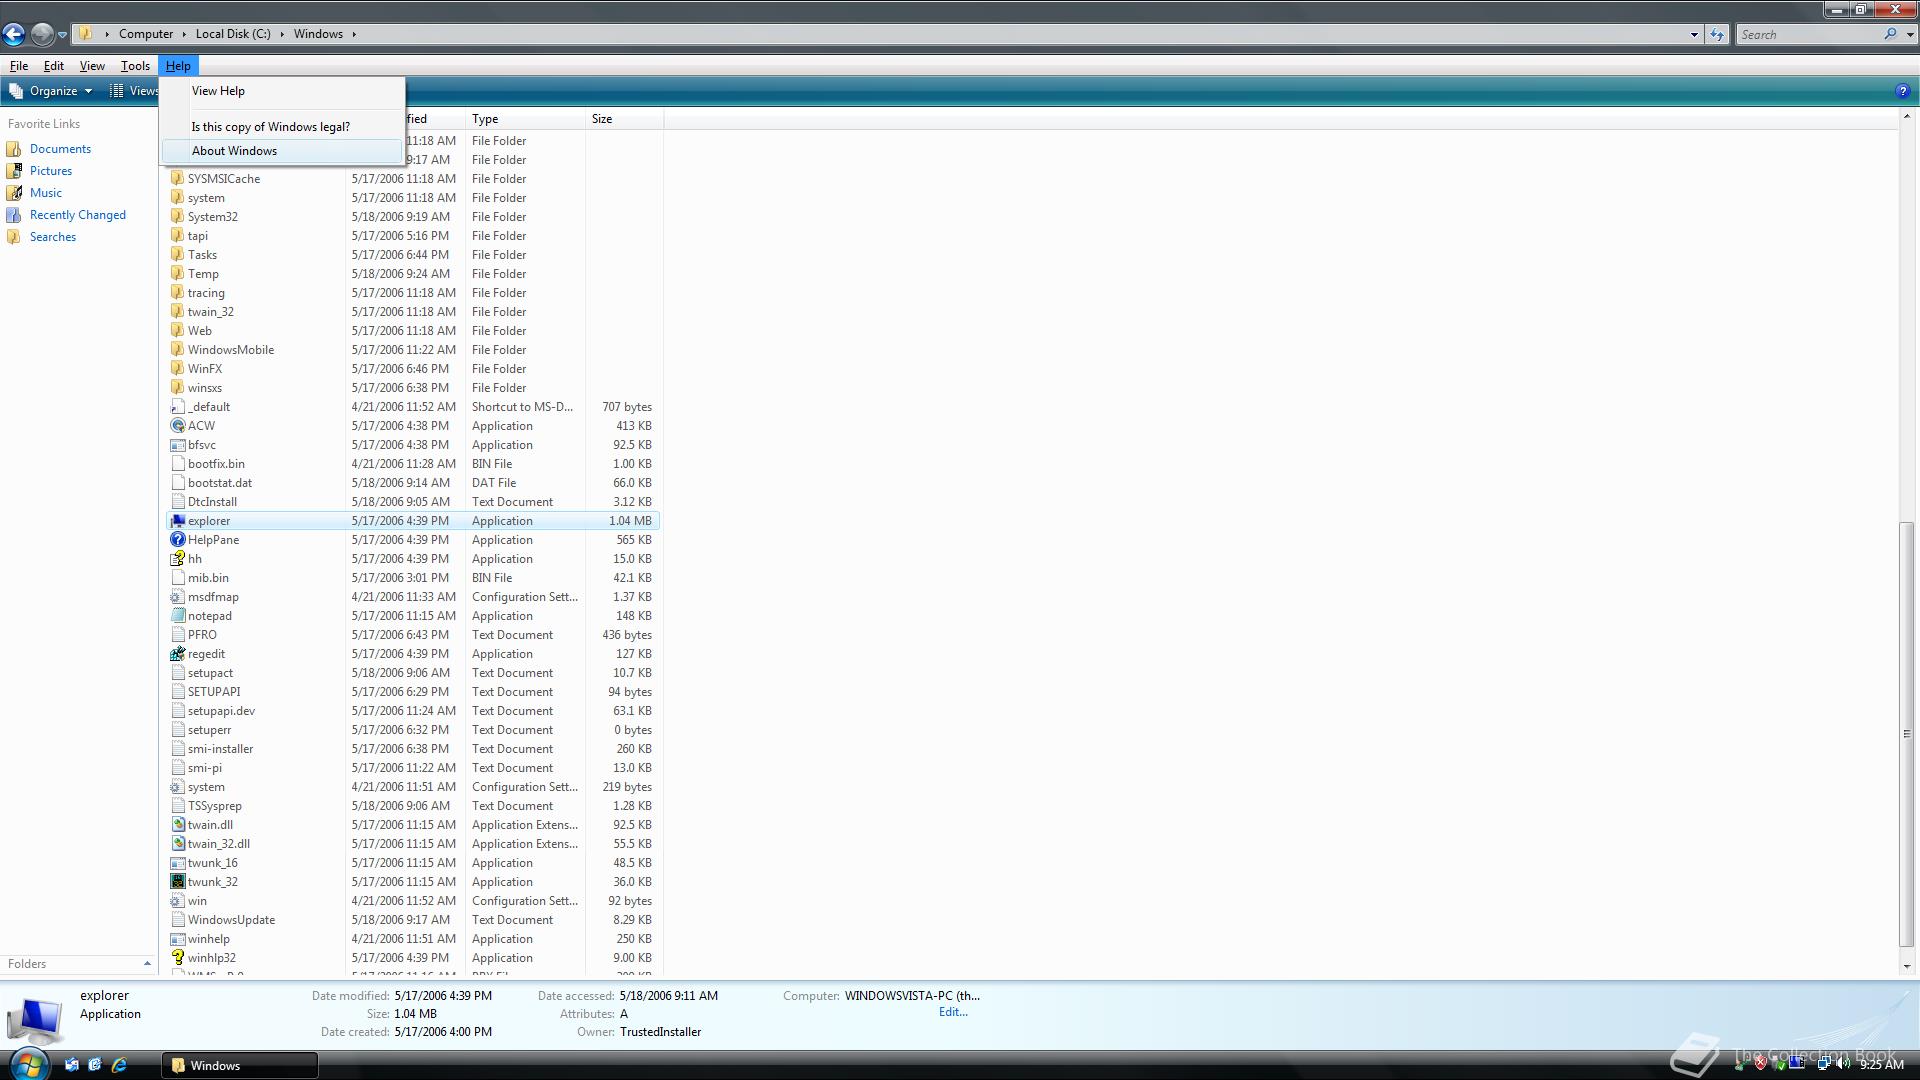Click the 9:25 AM taskbar clock
Viewport: 1920px width, 1080px height.
[x=1881, y=1065]
